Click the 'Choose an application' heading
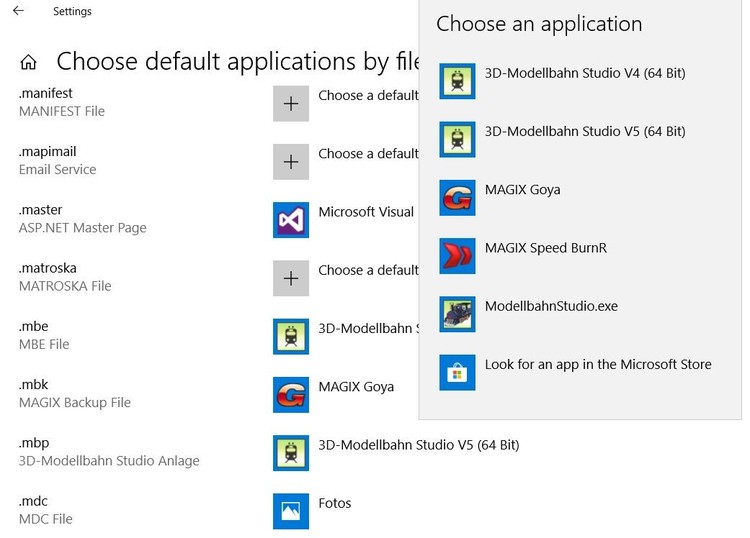Image resolution: width=750 pixels, height=538 pixels. click(539, 24)
